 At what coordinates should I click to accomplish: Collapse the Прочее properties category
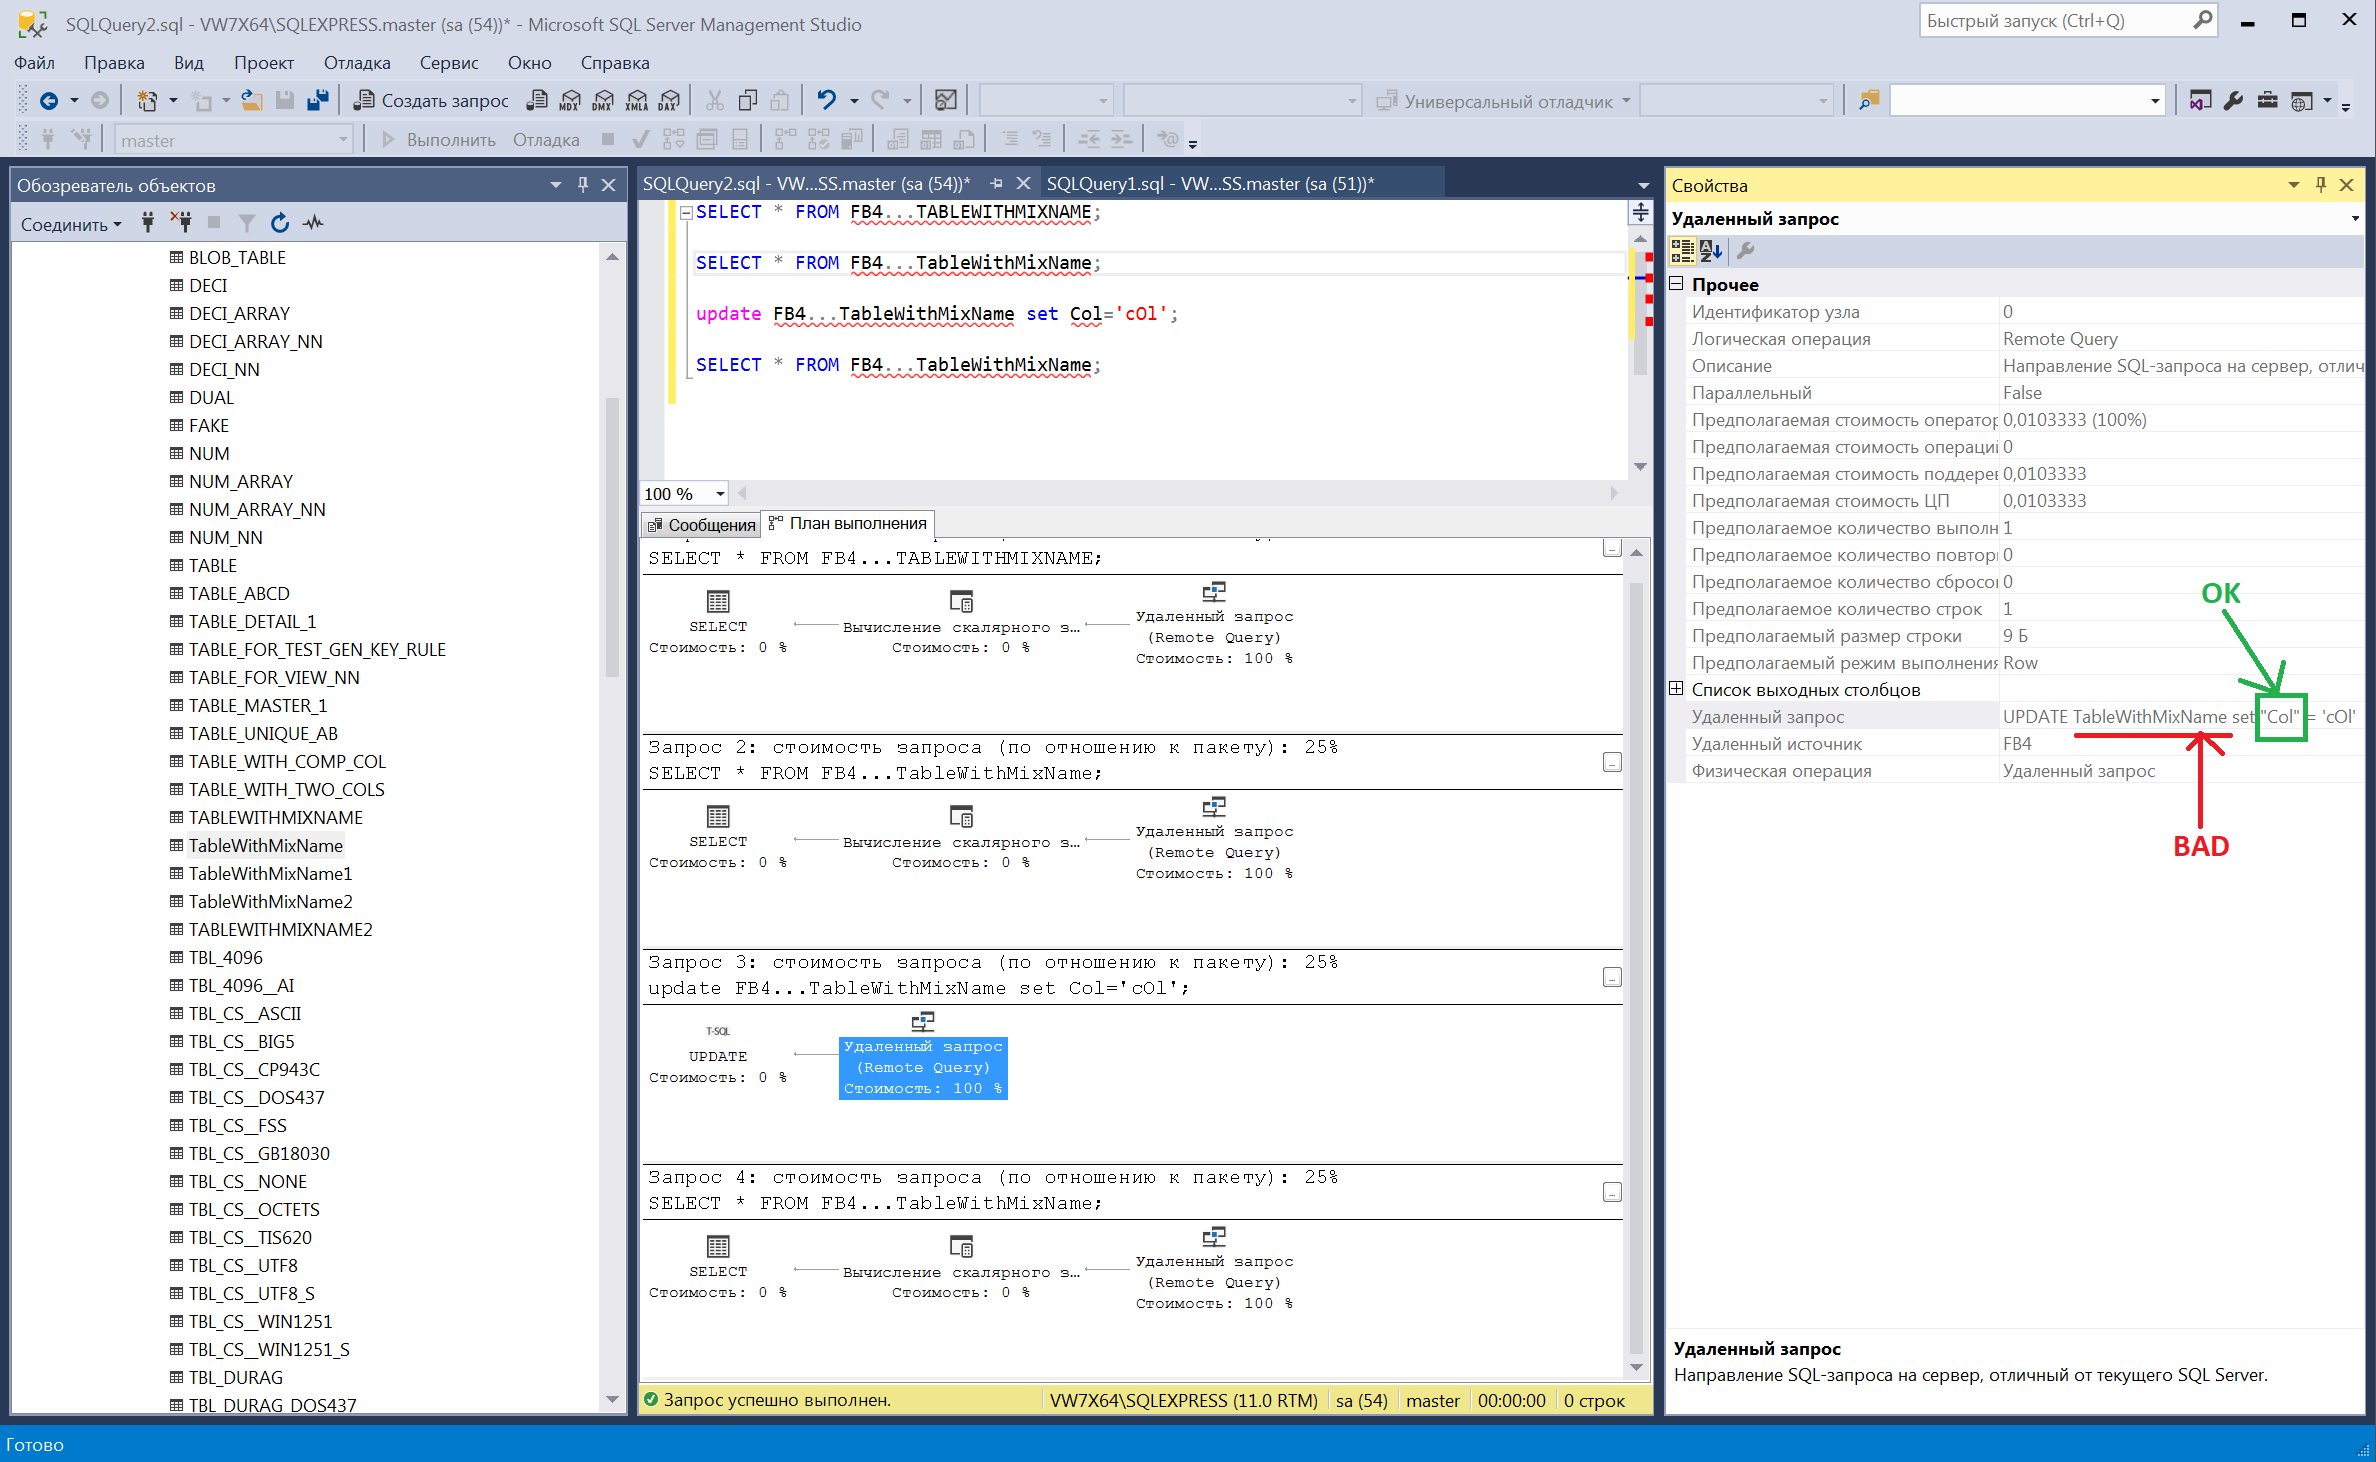pyautogui.click(x=1677, y=284)
